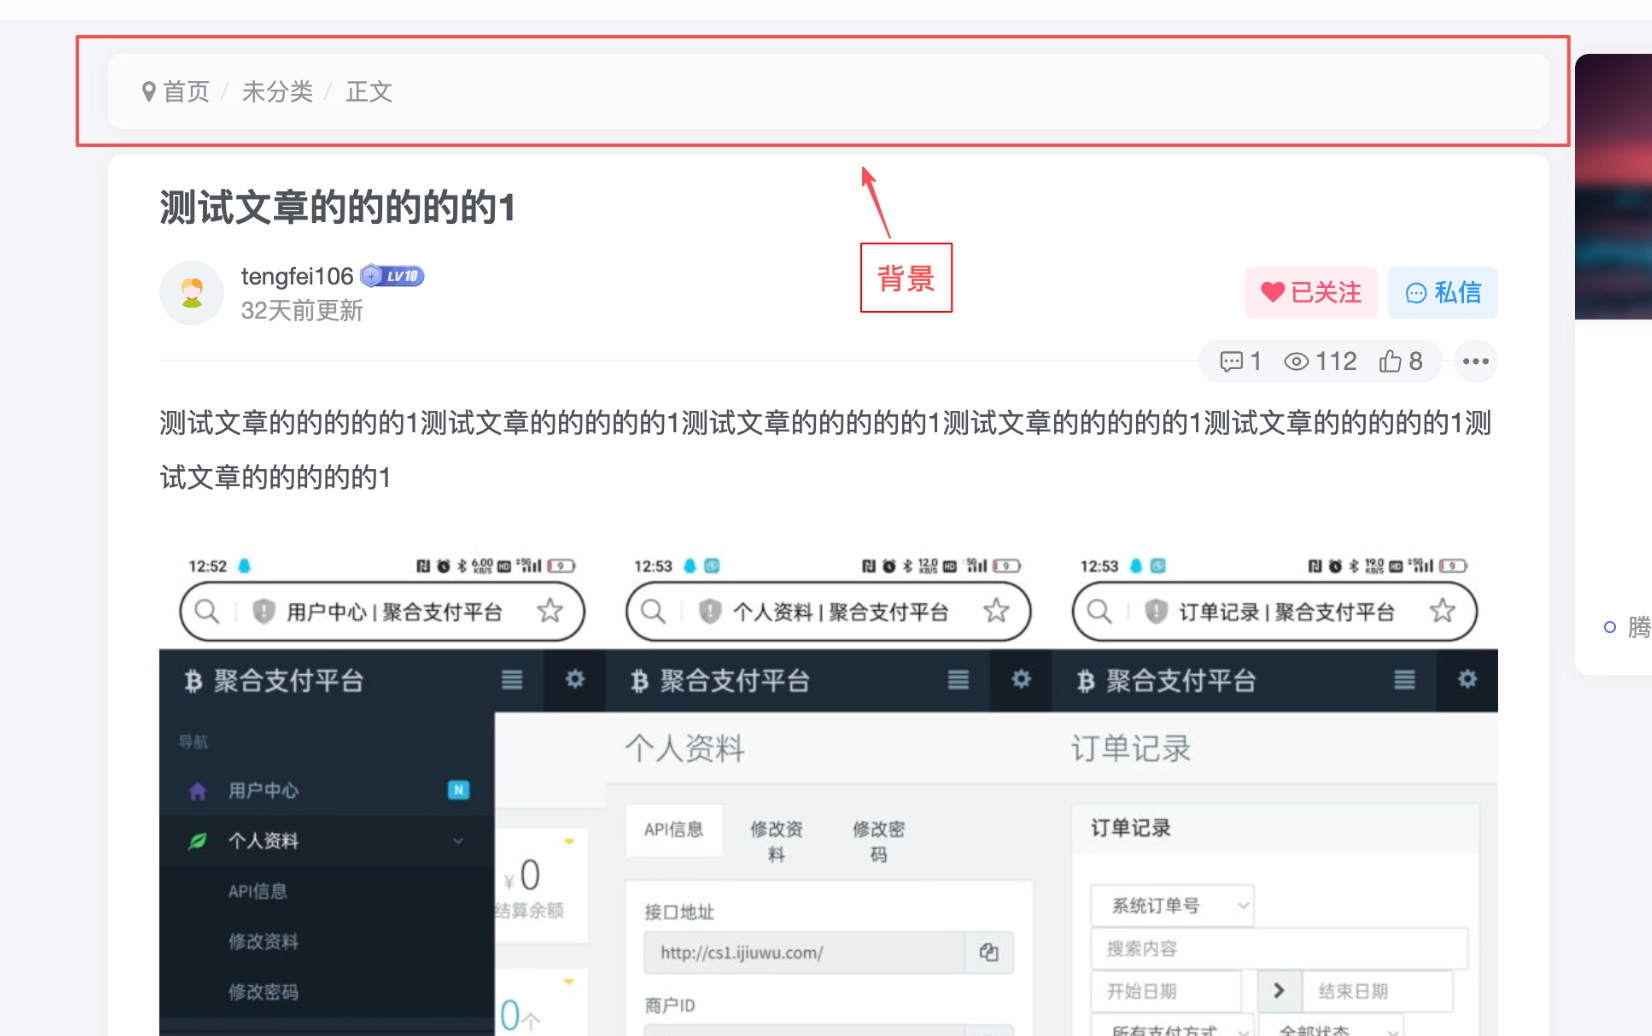Viewport: 1652px width, 1036px height.
Task: Open the comments icon showing 1
Action: (x=1231, y=361)
